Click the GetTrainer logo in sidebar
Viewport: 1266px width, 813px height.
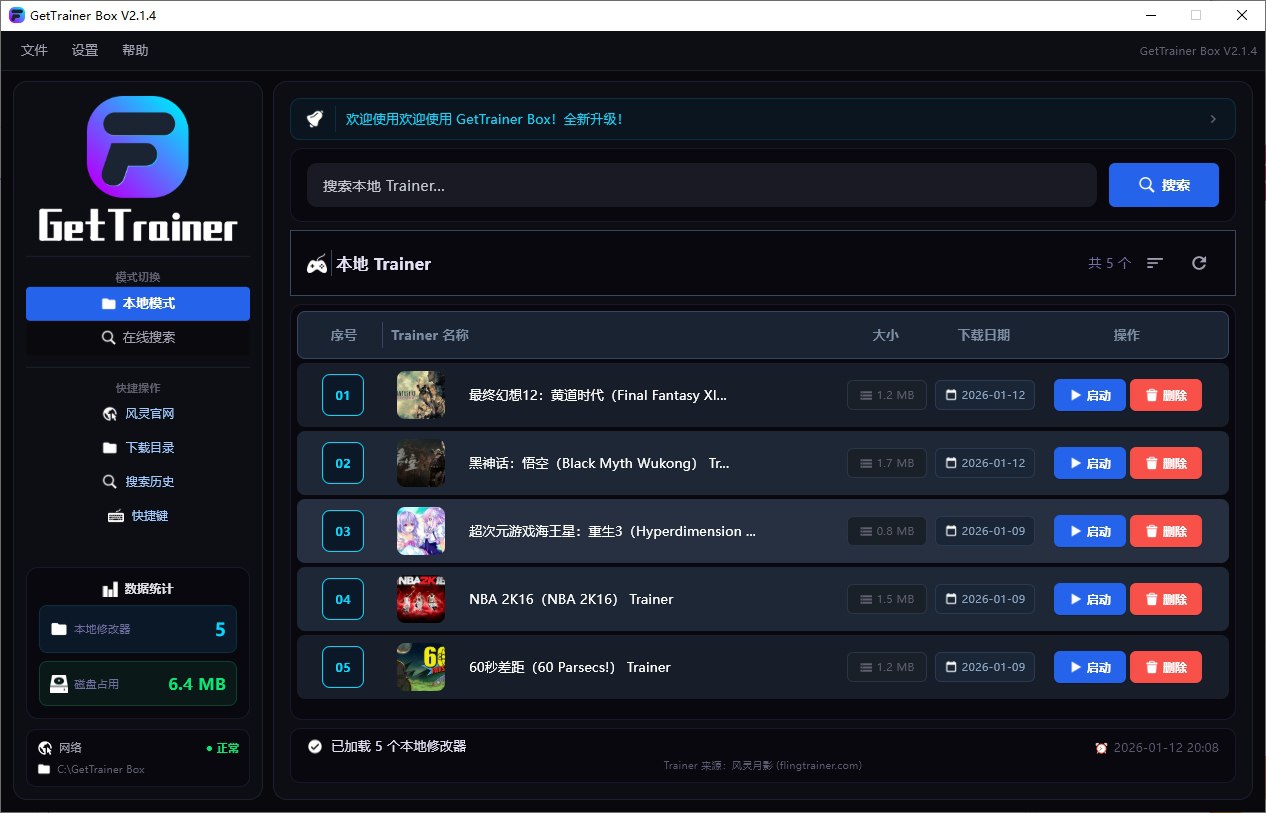[x=138, y=170]
